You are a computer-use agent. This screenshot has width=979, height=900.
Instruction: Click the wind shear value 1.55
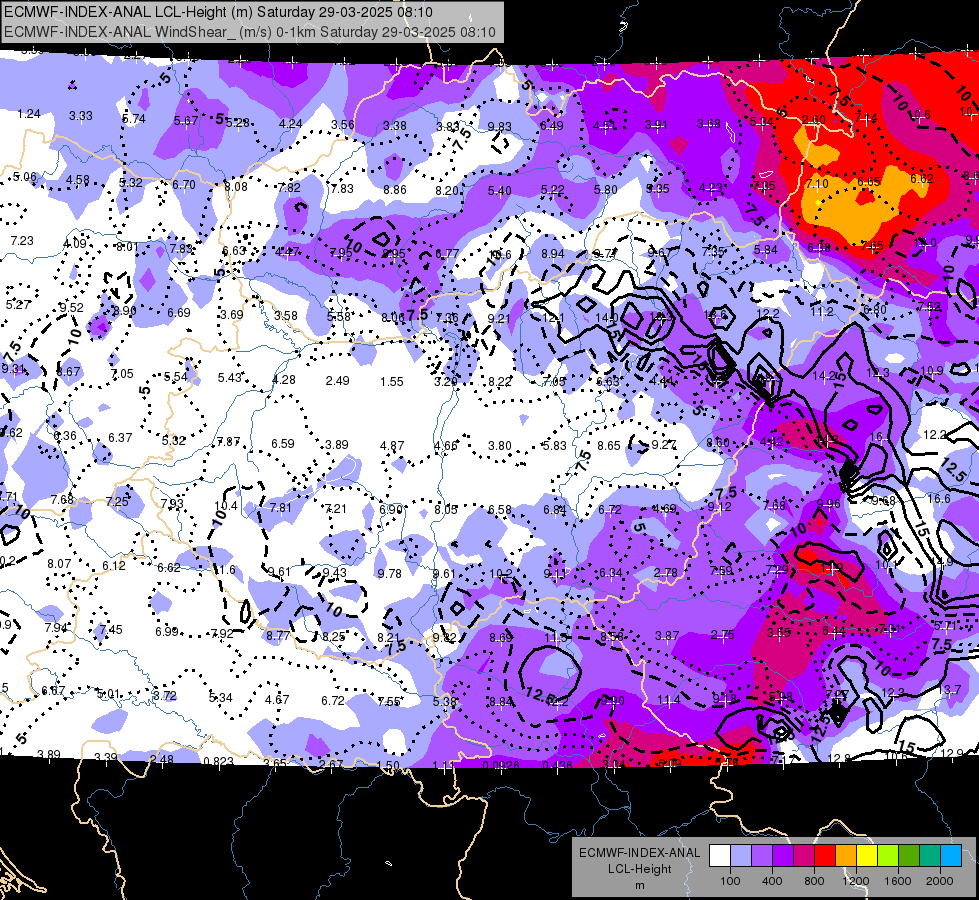392,382
